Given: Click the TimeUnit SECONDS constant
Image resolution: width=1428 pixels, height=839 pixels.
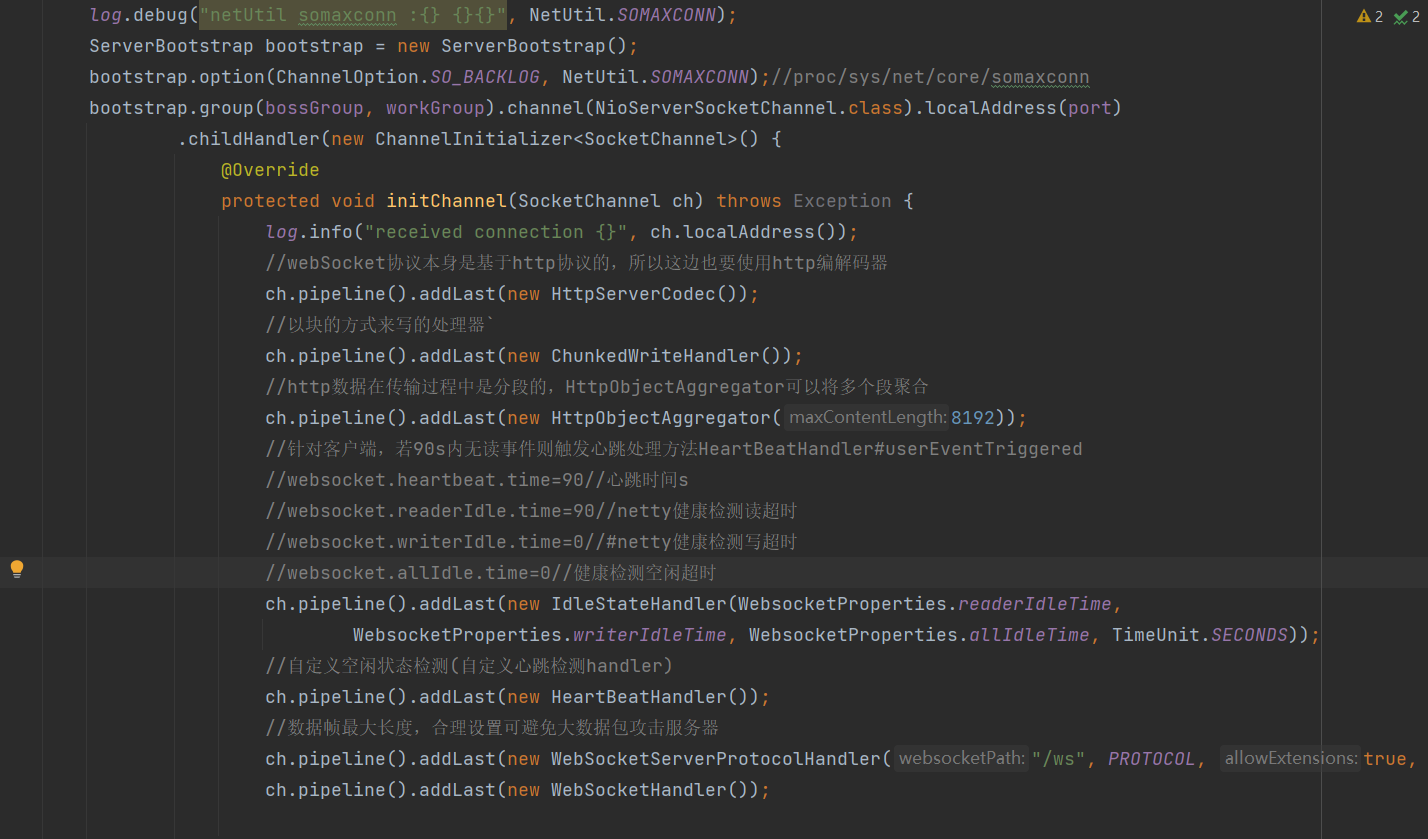Looking at the screenshot, I should (x=1250, y=635).
